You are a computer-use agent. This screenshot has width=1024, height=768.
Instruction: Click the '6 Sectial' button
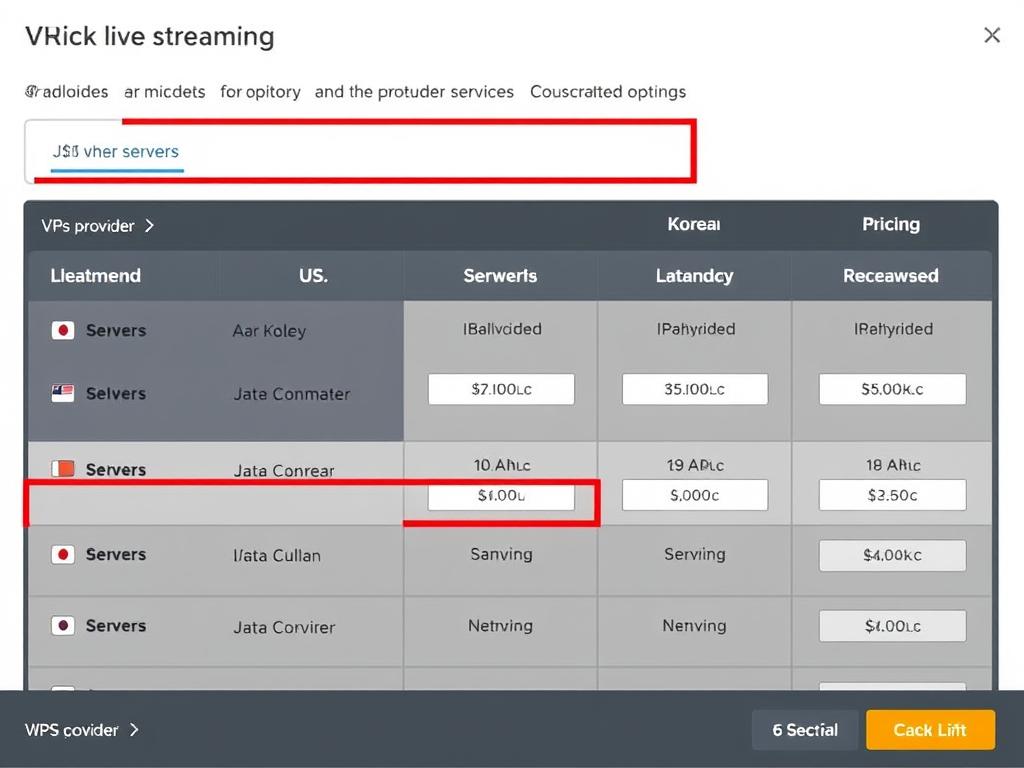click(x=805, y=729)
